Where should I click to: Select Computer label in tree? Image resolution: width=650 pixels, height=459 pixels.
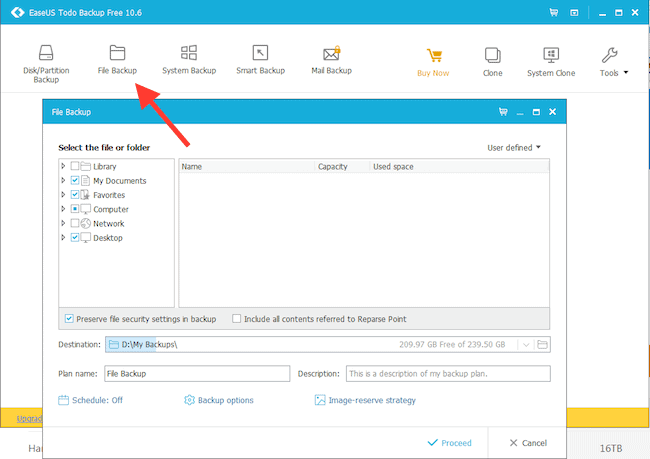tap(111, 209)
